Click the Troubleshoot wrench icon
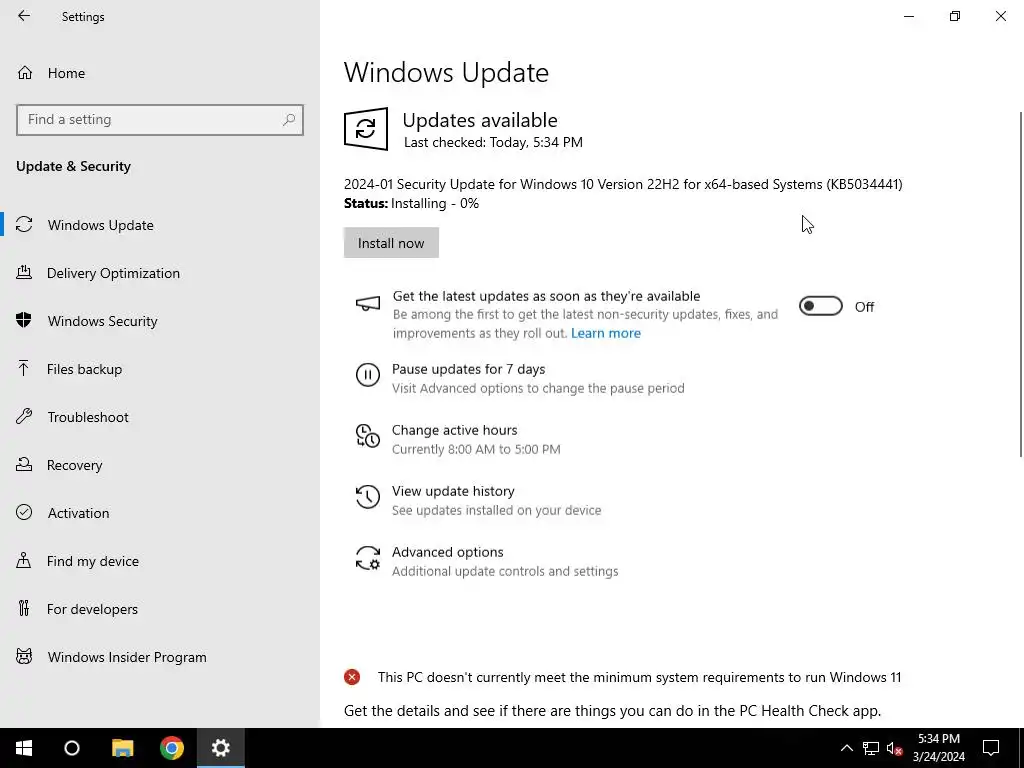Viewport: 1024px width, 768px height. (24, 416)
